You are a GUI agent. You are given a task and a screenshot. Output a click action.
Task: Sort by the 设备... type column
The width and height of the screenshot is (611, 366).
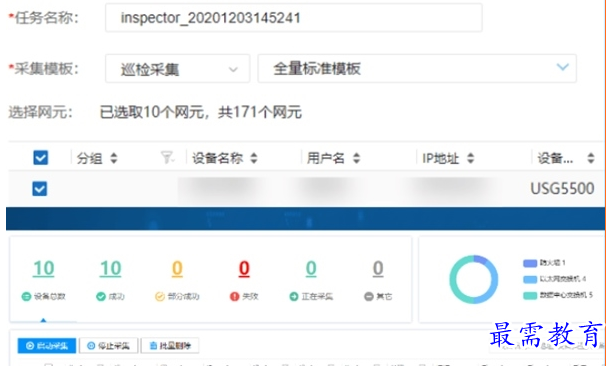[591, 158]
